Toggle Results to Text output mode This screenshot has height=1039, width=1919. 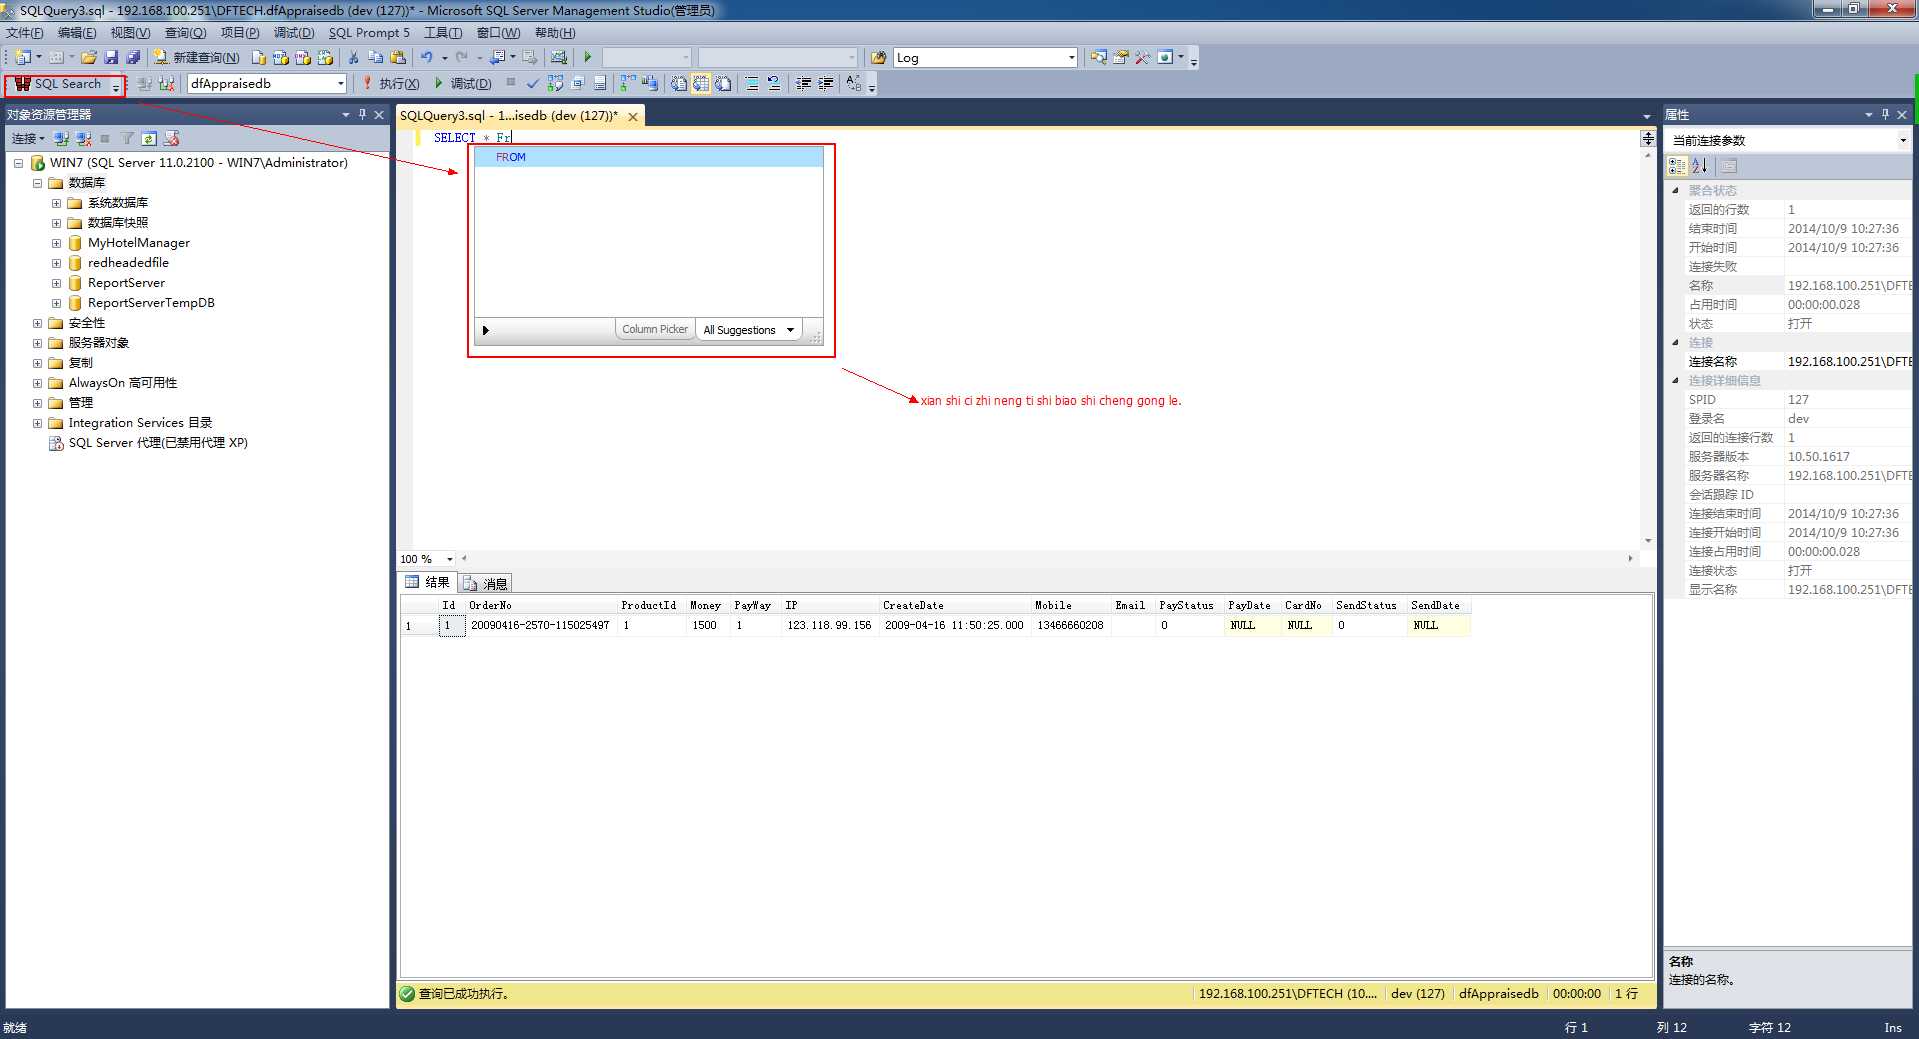[679, 83]
